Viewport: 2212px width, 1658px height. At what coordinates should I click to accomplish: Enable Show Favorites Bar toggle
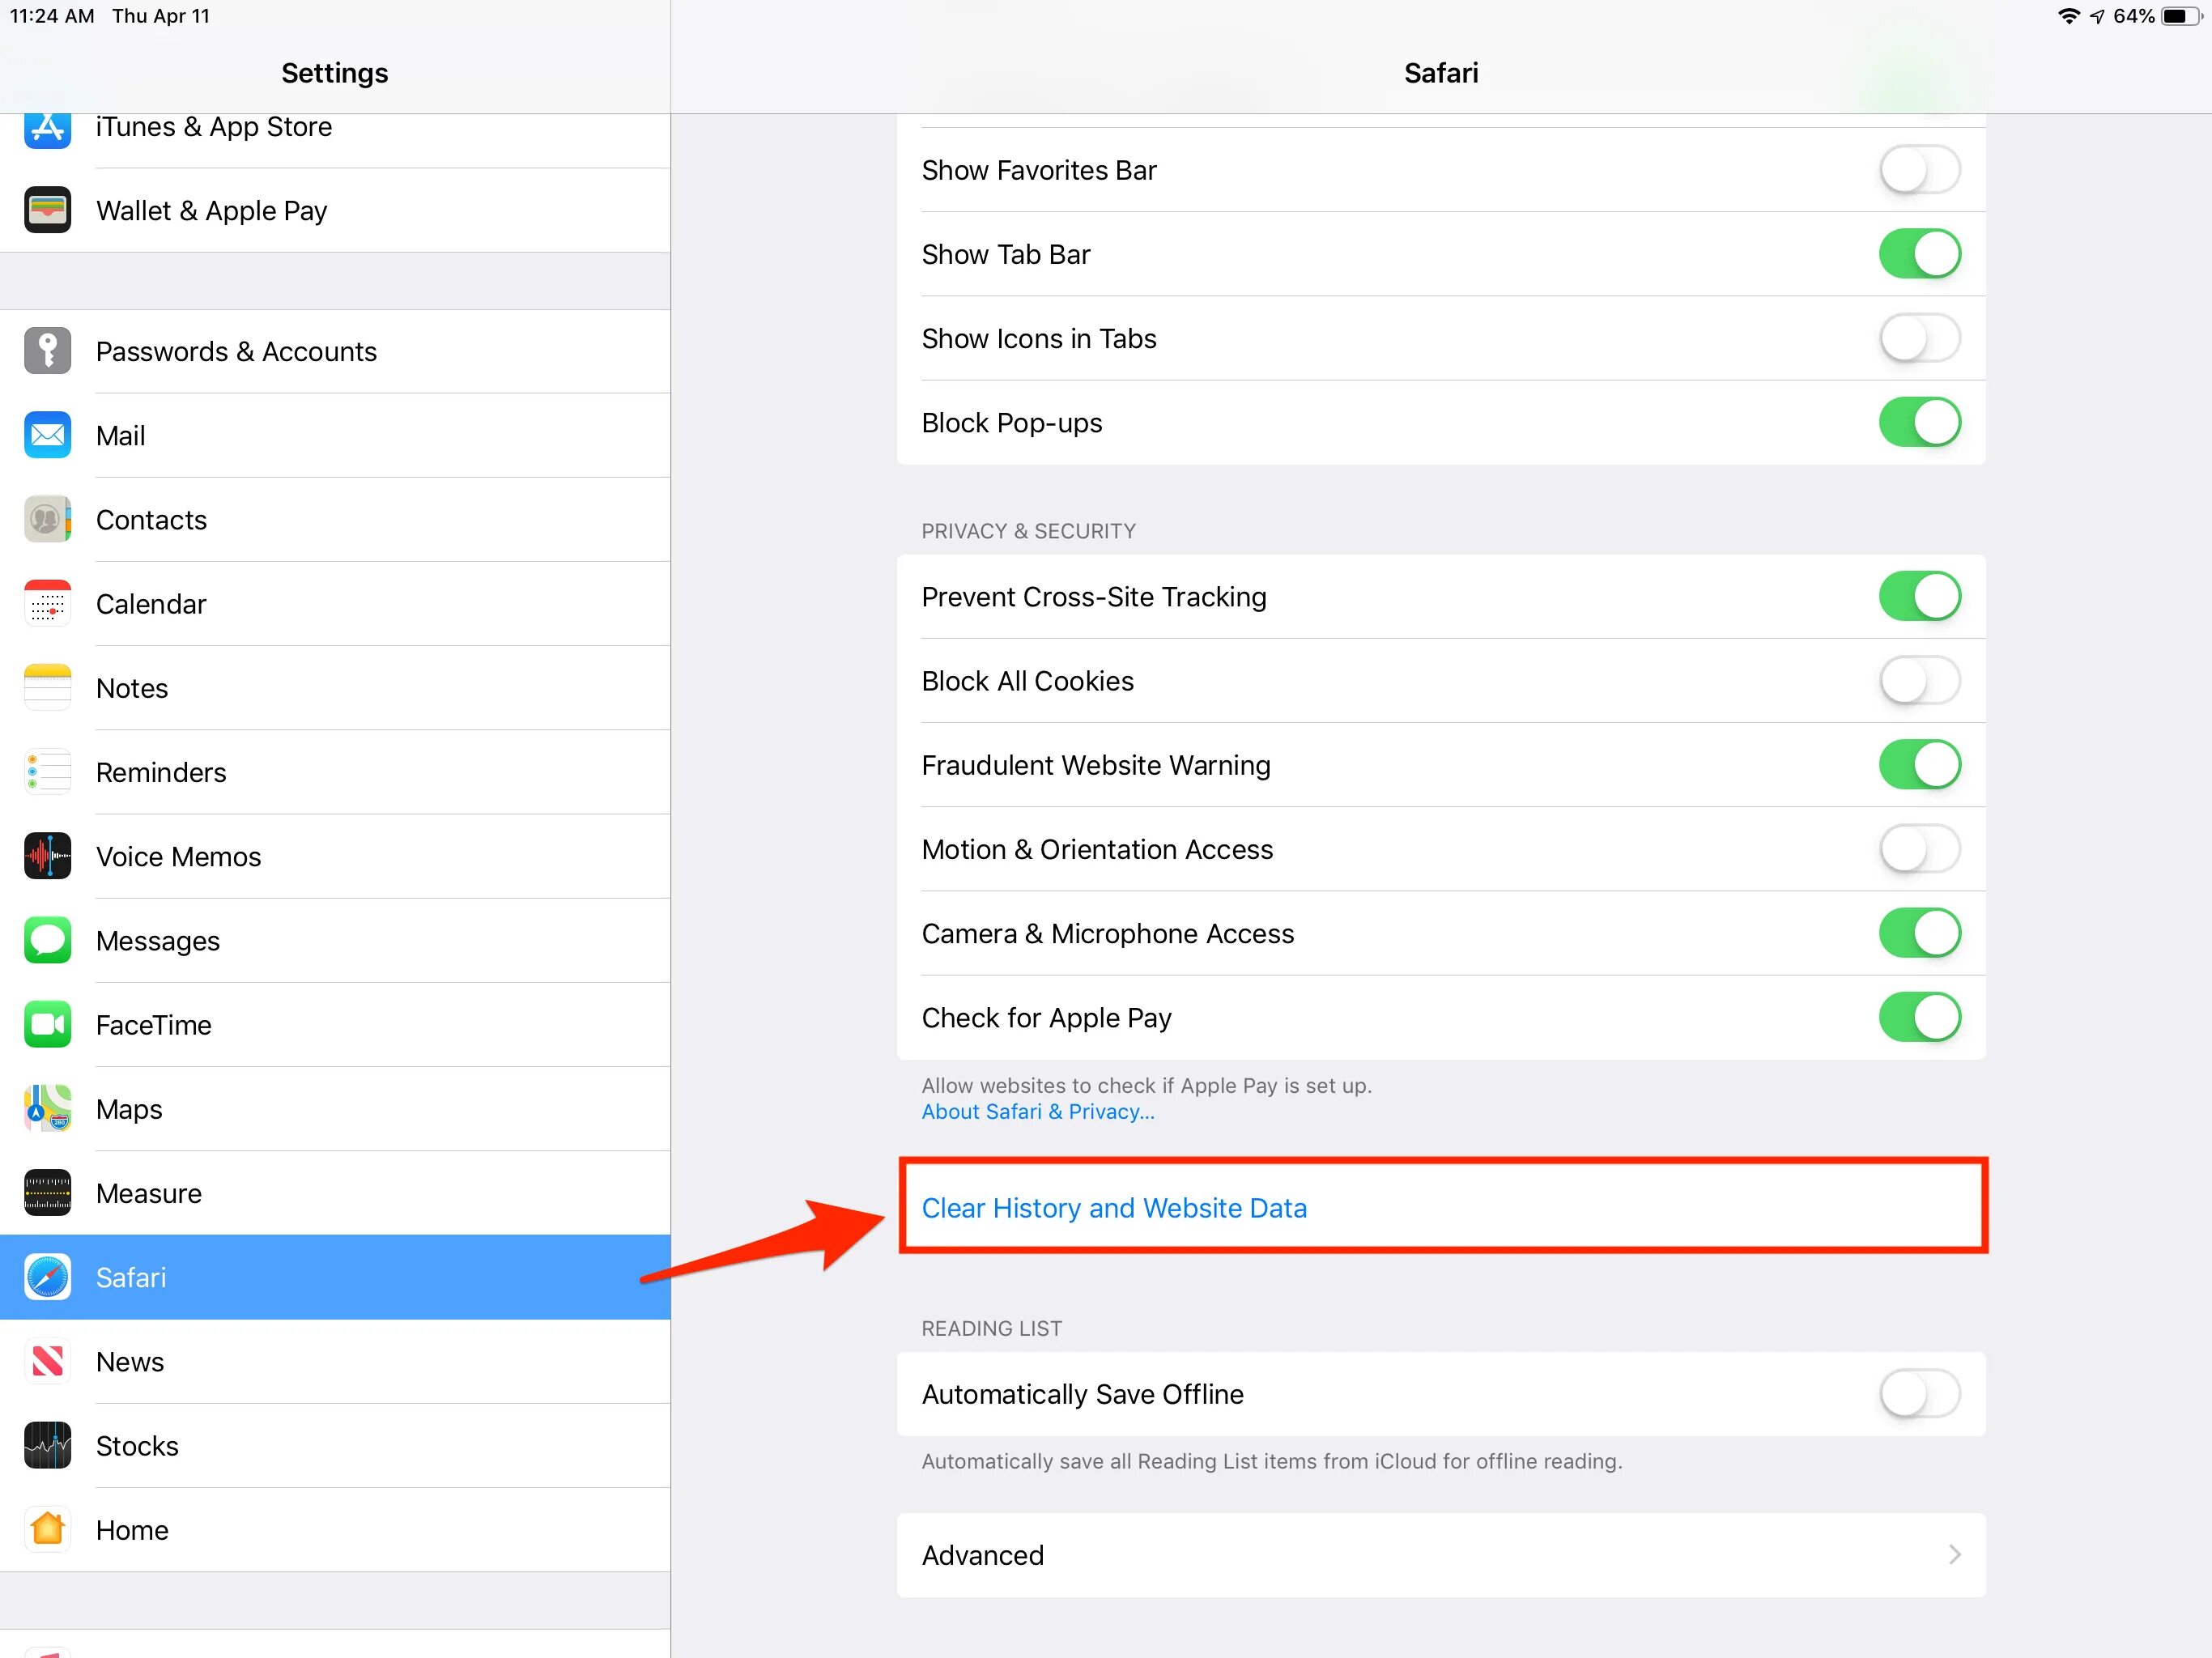(x=1917, y=169)
